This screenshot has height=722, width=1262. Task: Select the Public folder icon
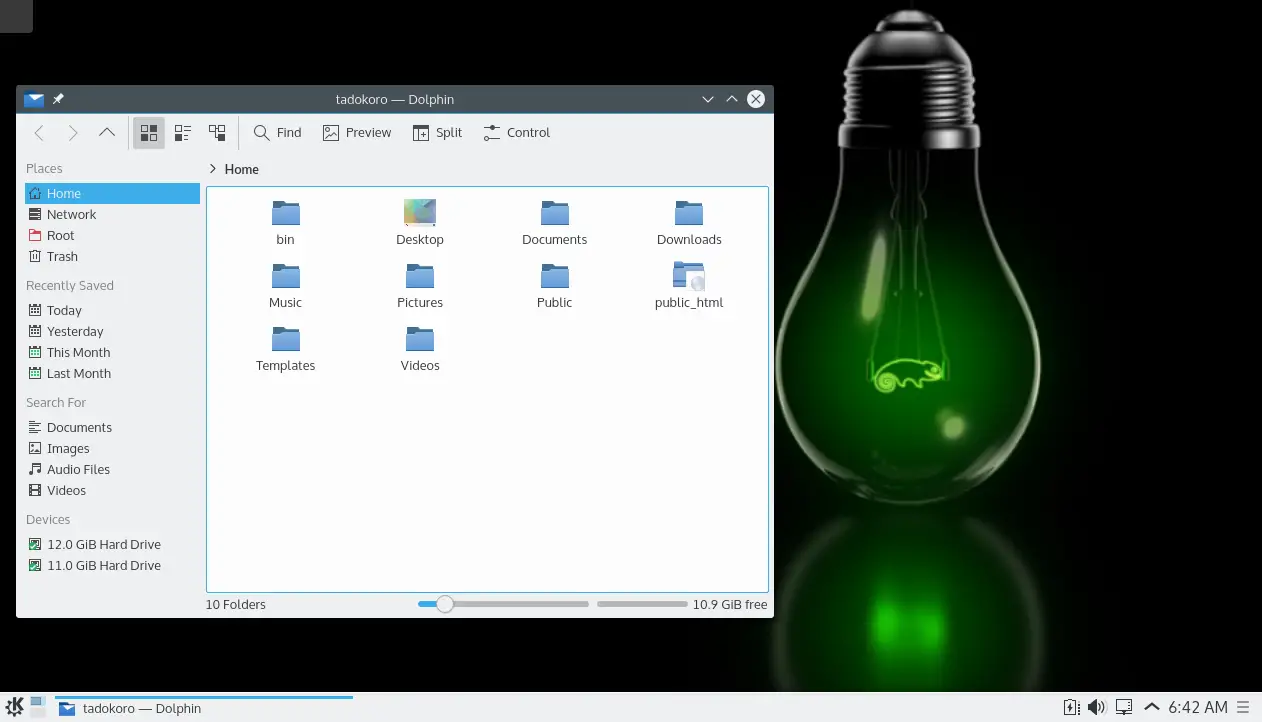(x=555, y=276)
